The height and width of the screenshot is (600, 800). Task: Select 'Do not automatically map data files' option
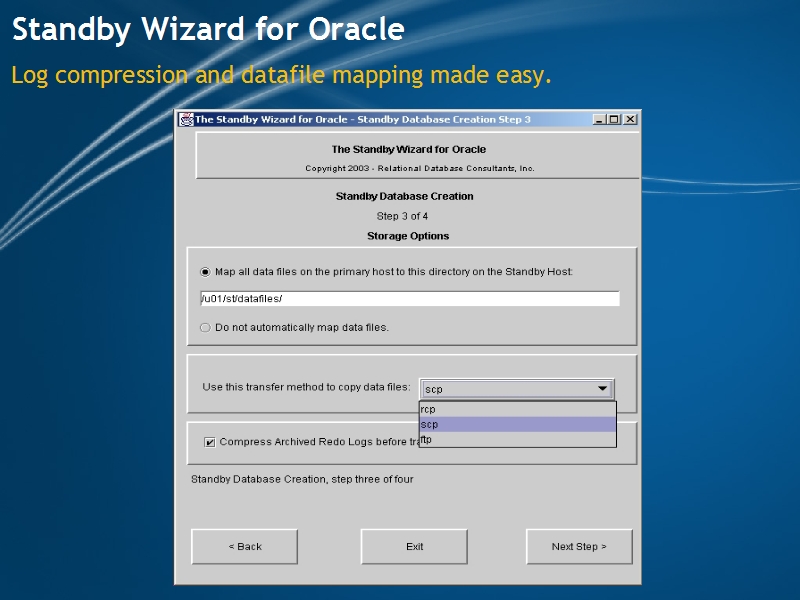205,328
